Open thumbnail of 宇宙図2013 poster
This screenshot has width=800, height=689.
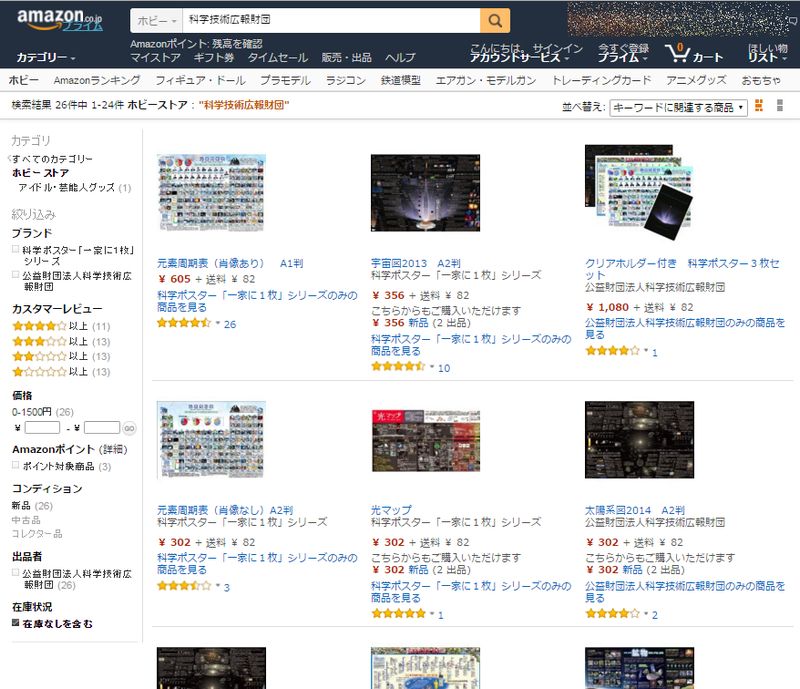[x=426, y=192]
